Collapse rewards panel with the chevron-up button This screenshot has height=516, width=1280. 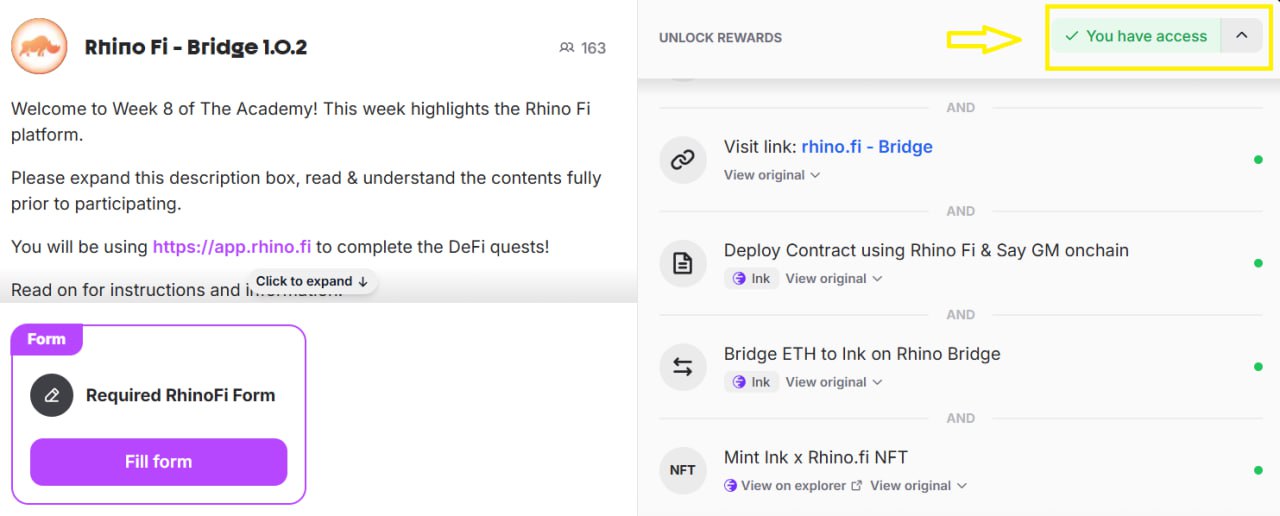click(1242, 36)
